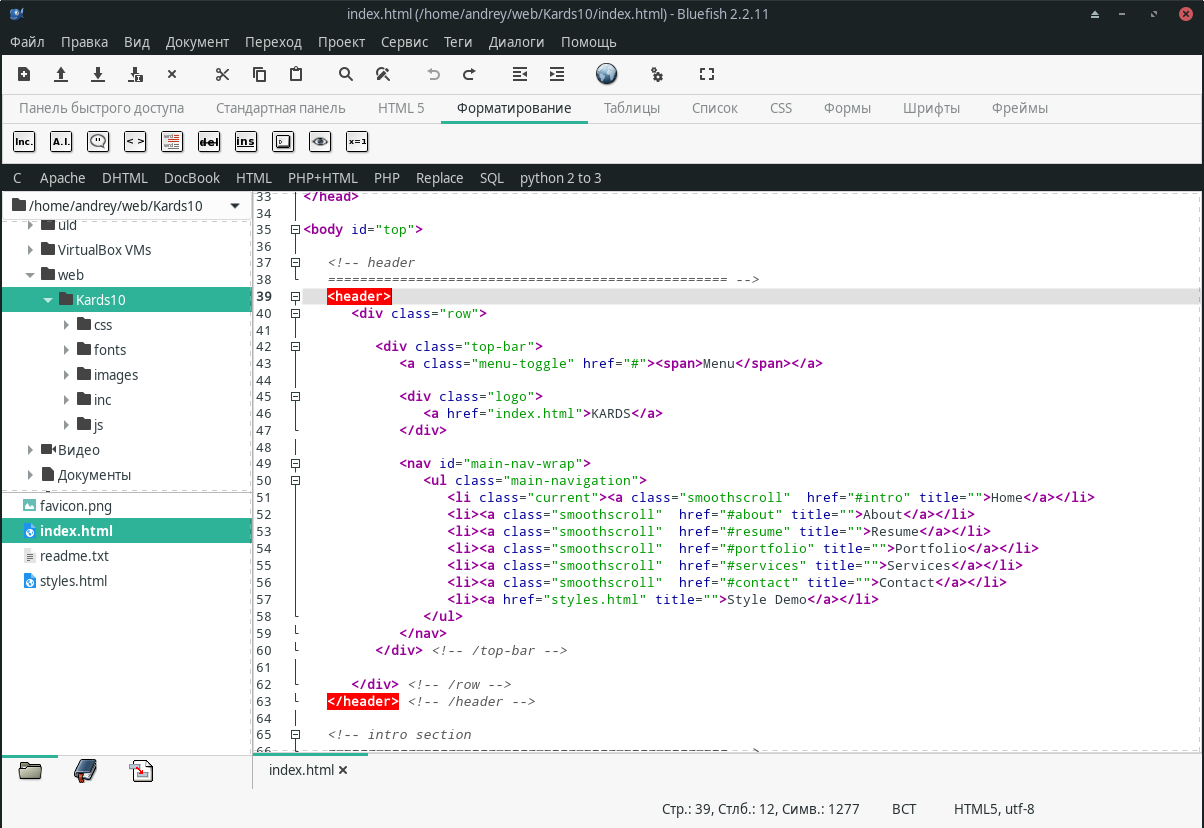This screenshot has width=1204, height=828.
Task: Click the Paste clipboard icon
Action: point(296,74)
